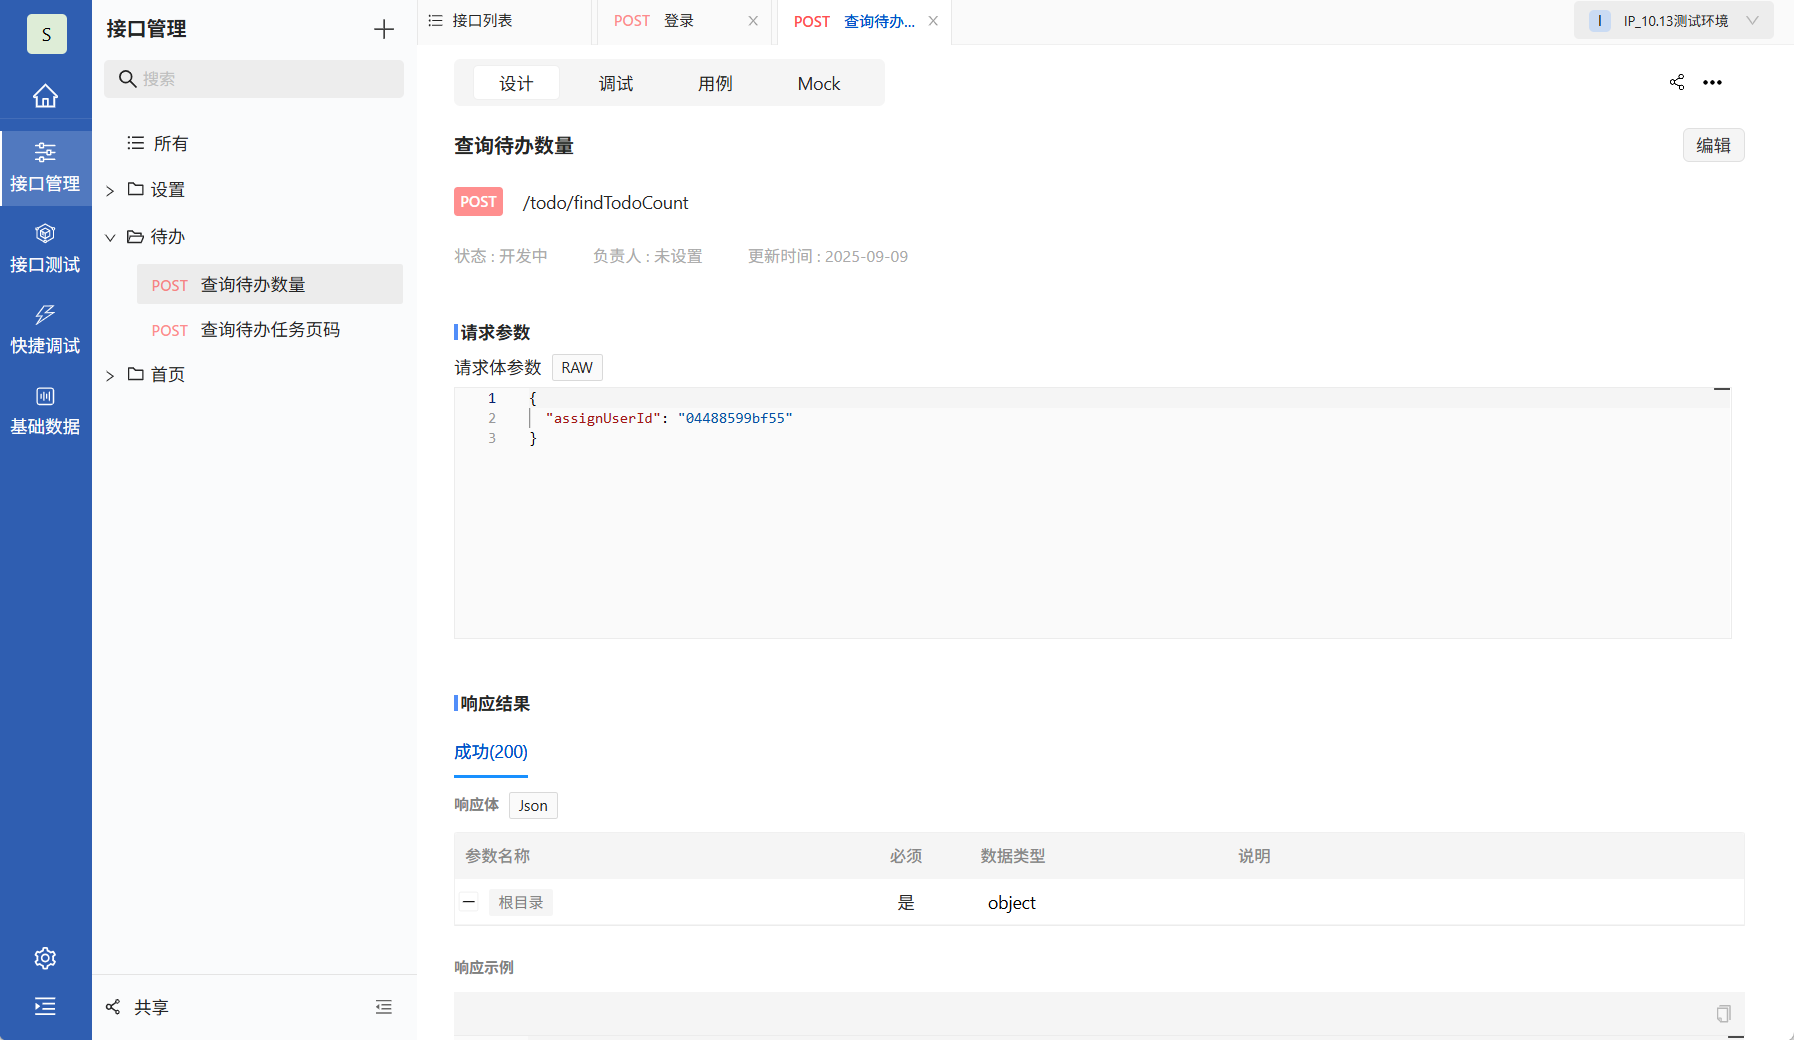
Task: Open the 接口测试 panel in sidebar
Action: pos(46,247)
